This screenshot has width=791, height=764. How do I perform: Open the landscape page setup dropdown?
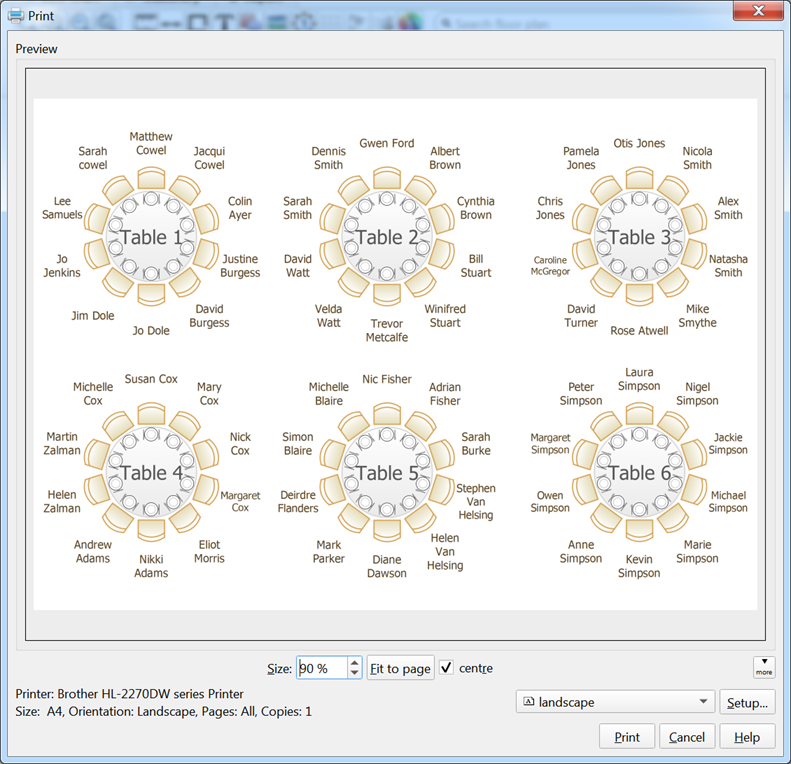704,702
